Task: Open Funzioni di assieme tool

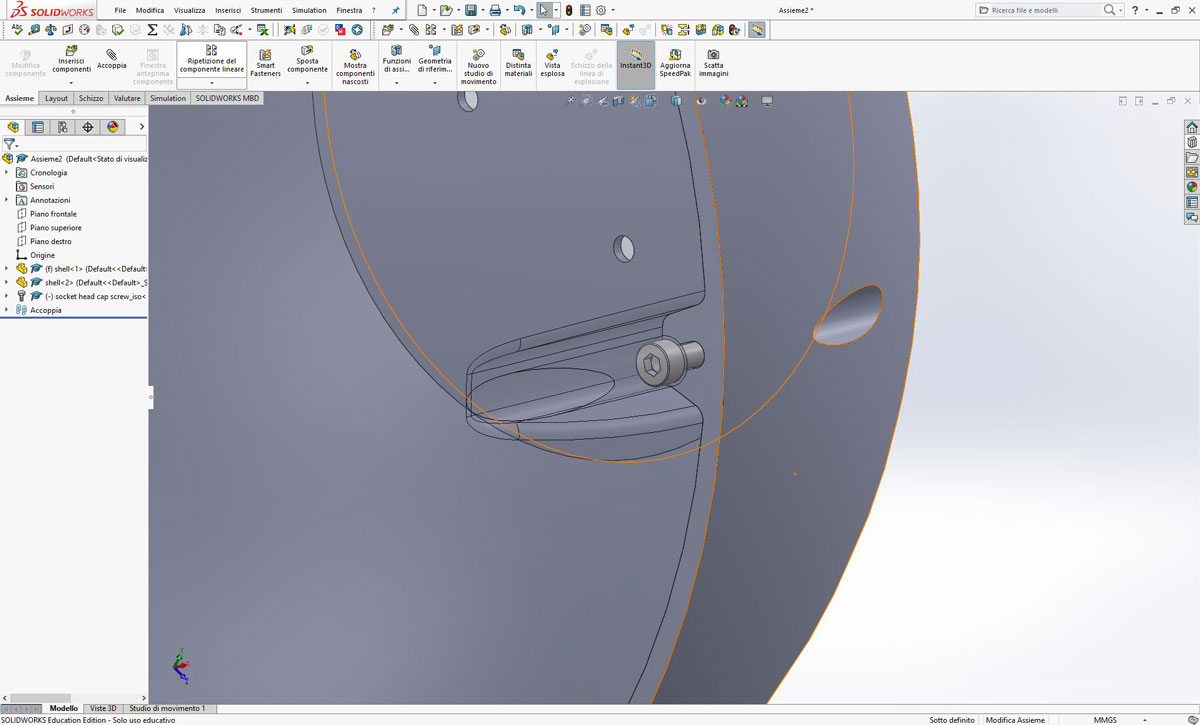Action: coord(397,59)
